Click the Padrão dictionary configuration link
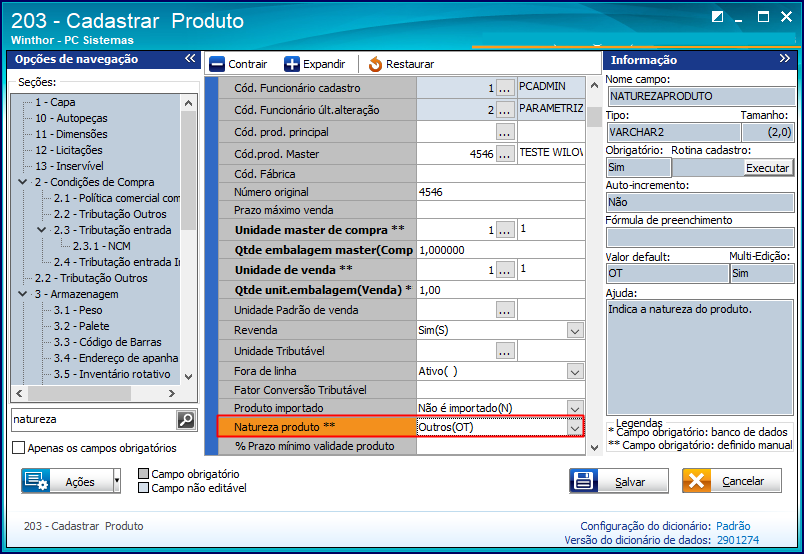The height and width of the screenshot is (554, 804). click(x=733, y=526)
